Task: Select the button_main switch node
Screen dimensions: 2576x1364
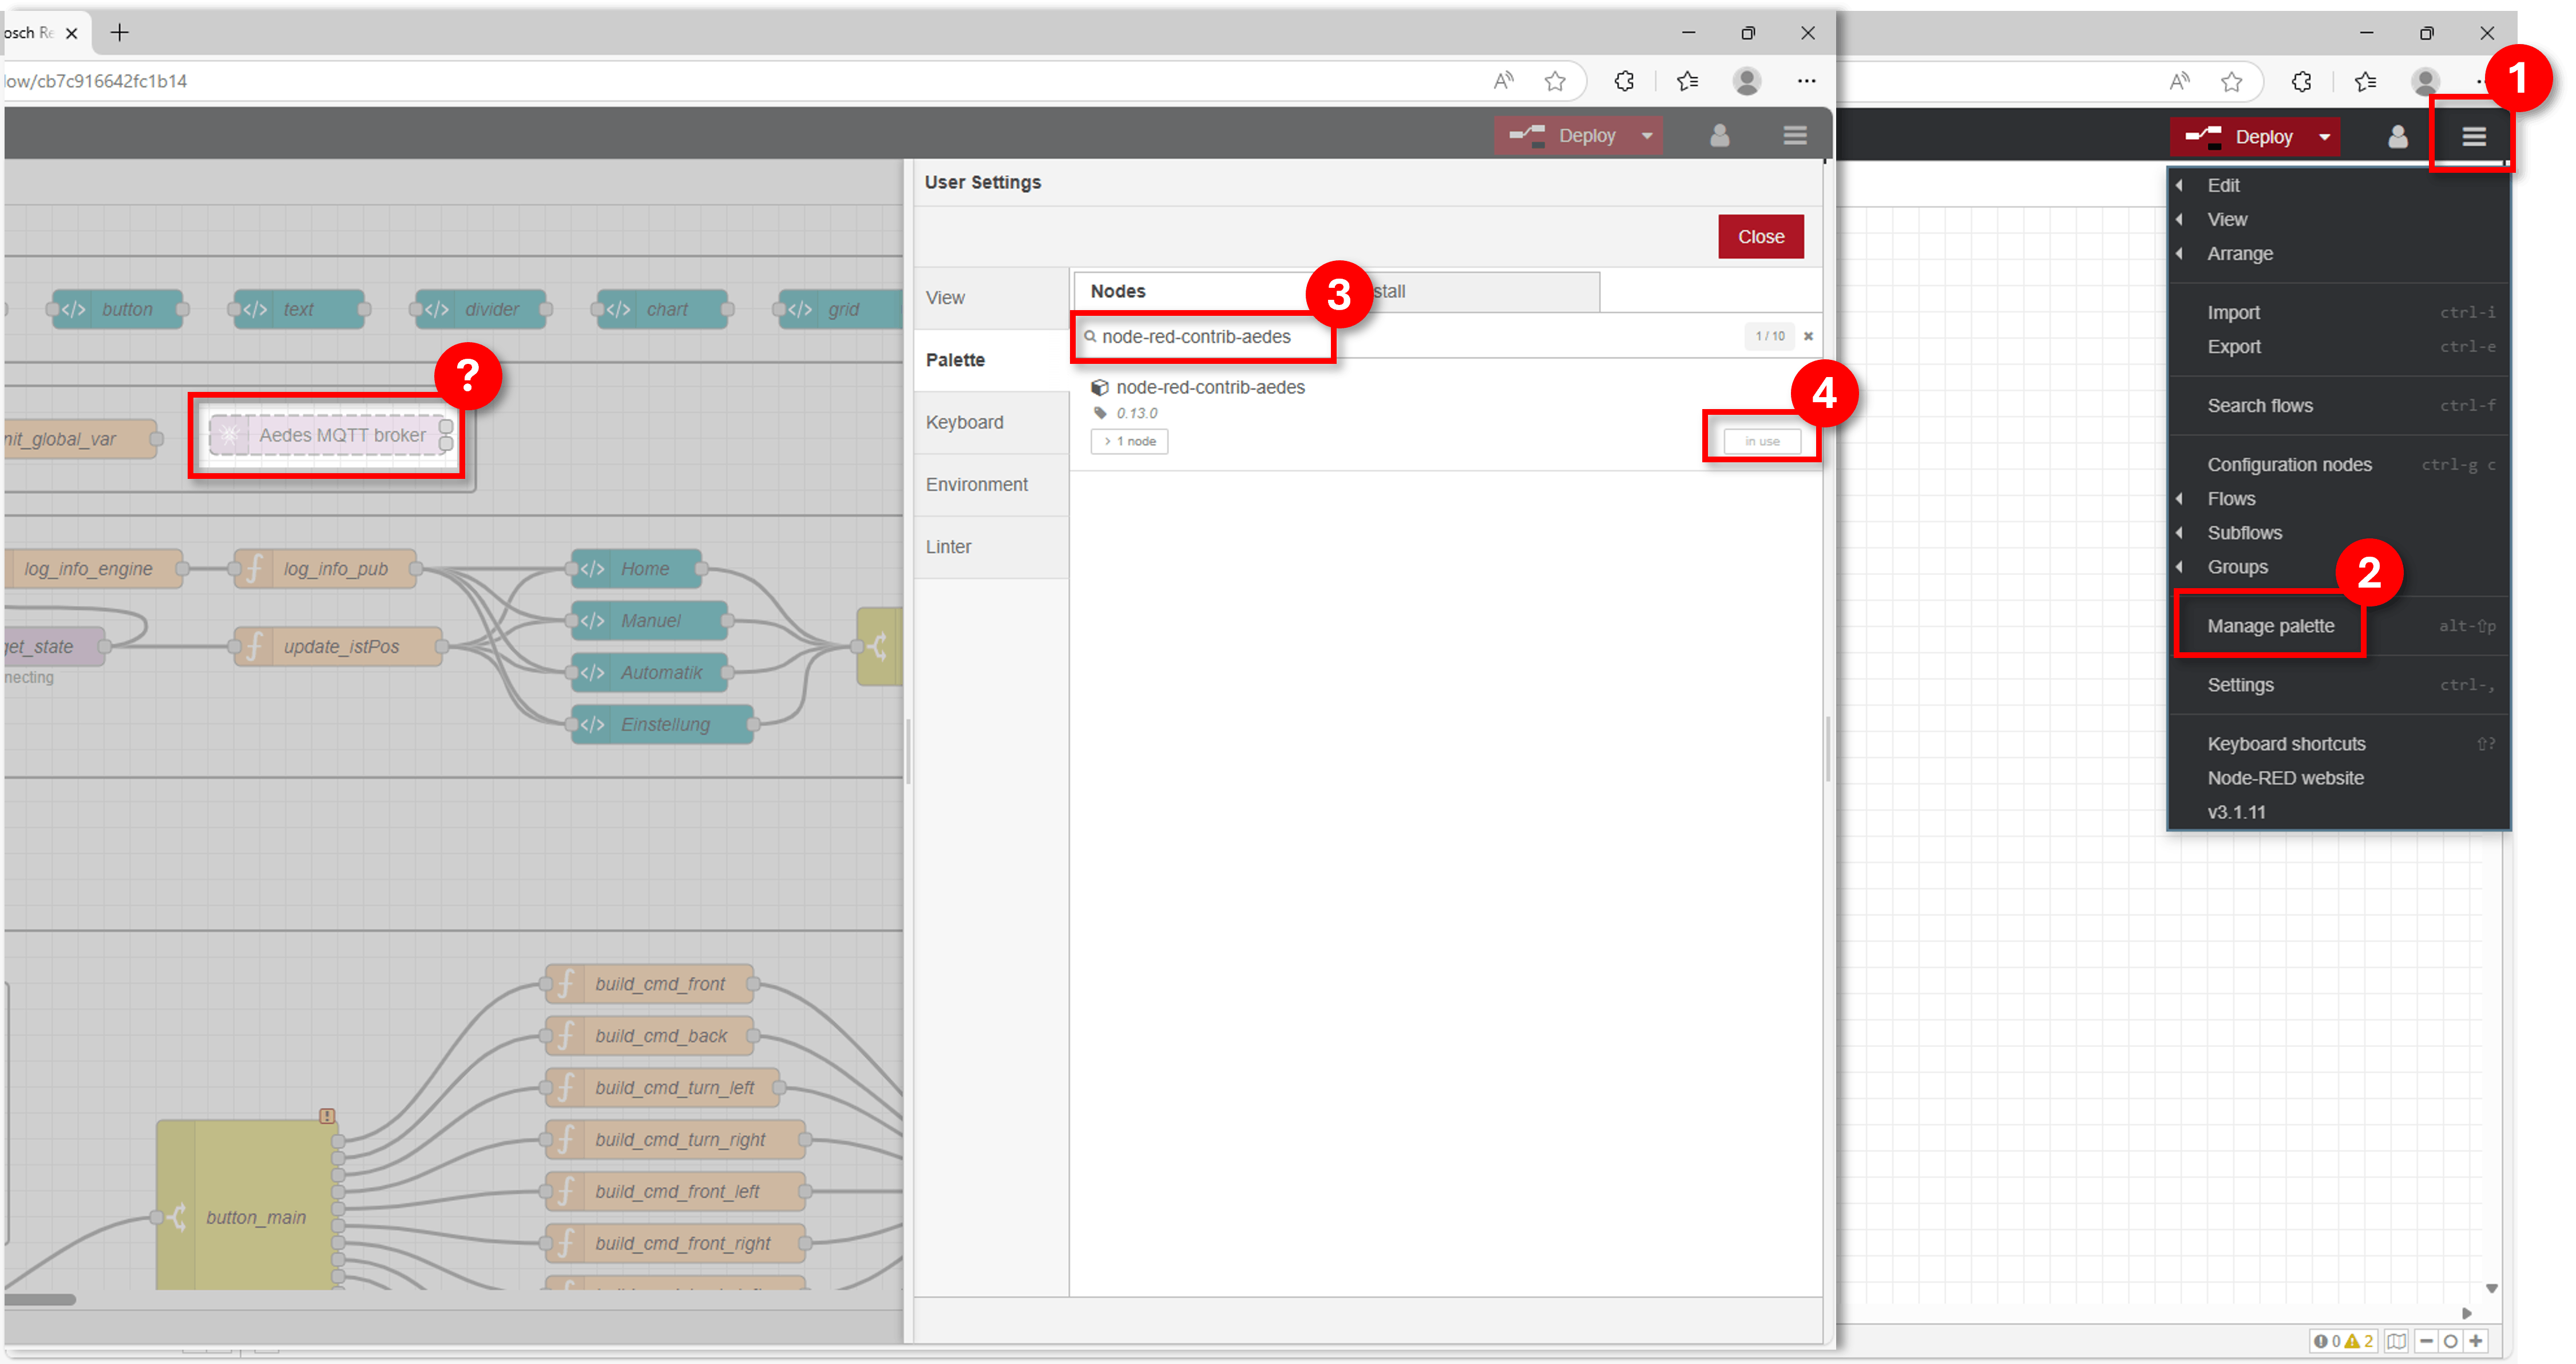Action: [x=247, y=1204]
